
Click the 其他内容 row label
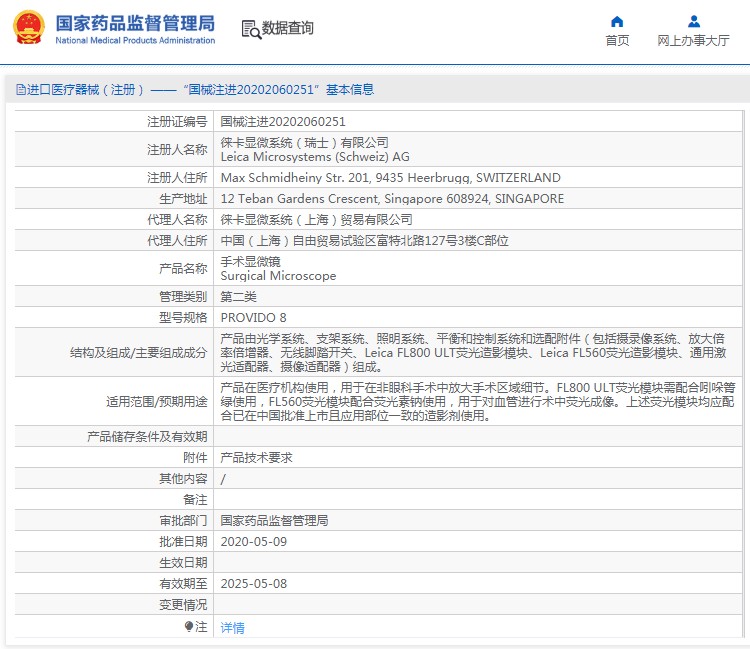(x=183, y=479)
